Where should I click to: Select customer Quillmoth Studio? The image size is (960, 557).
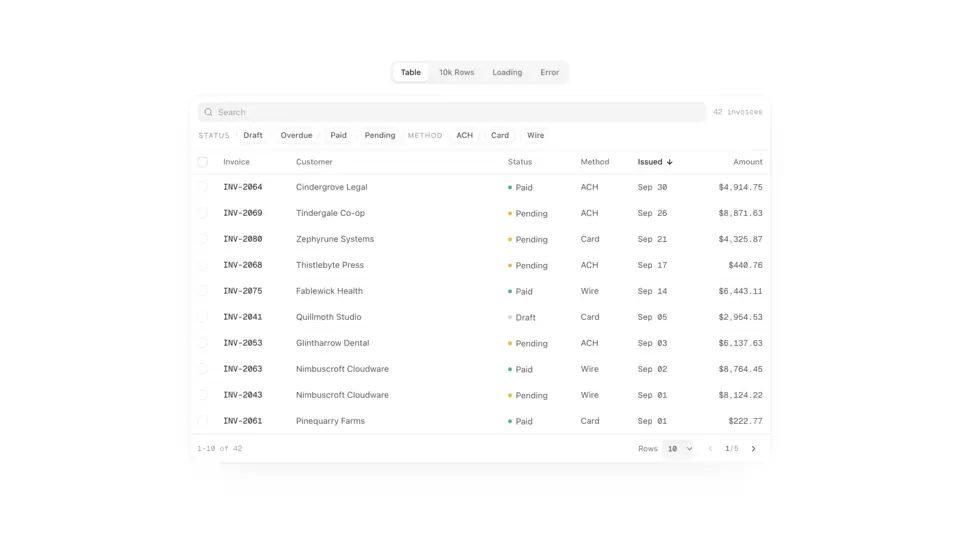tap(329, 317)
